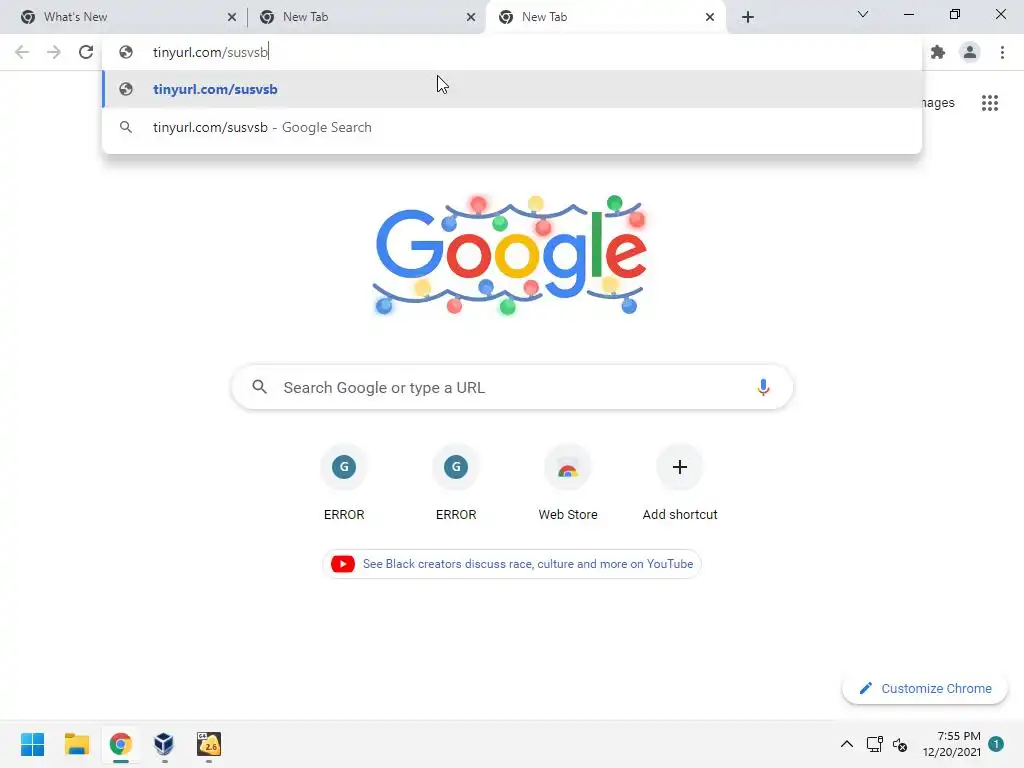The height and width of the screenshot is (768, 1024).
Task: Start voice search with microphone icon
Action: (763, 387)
